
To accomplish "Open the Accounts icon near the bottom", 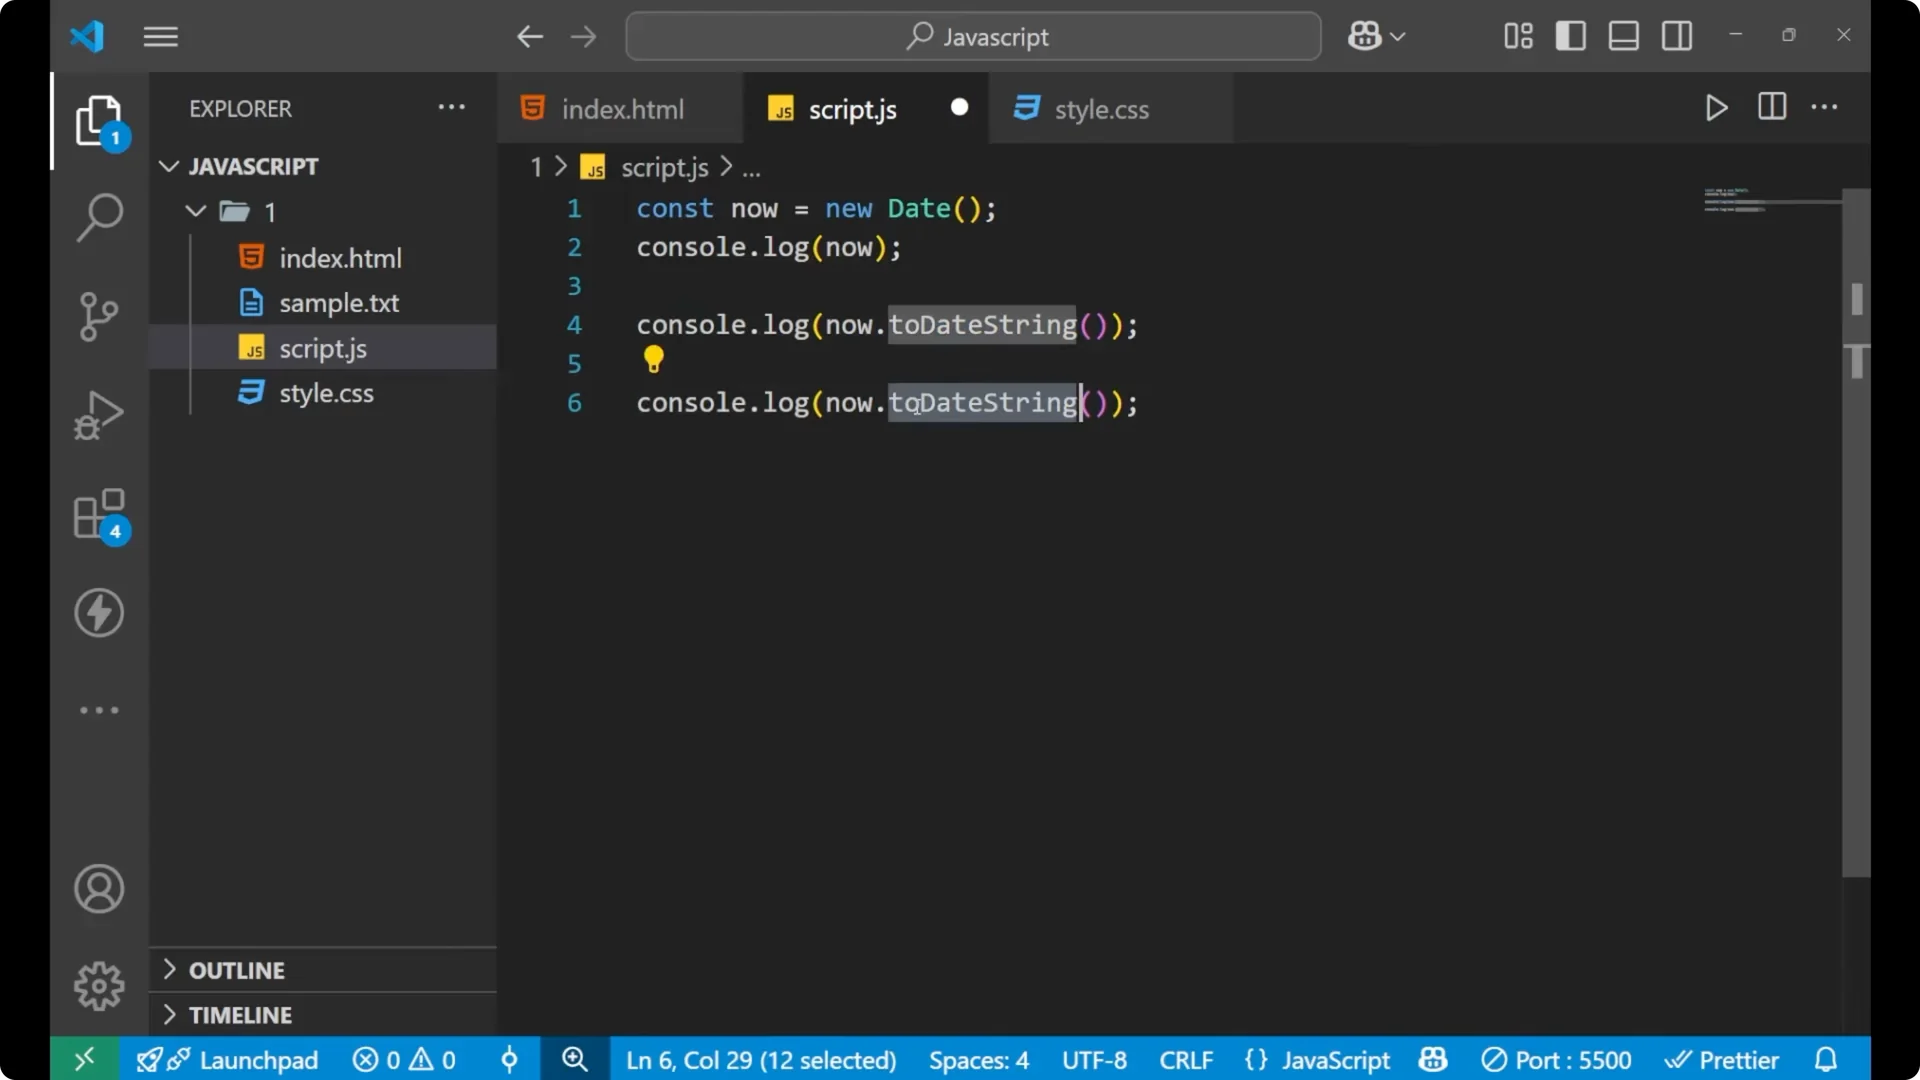I will coord(99,889).
